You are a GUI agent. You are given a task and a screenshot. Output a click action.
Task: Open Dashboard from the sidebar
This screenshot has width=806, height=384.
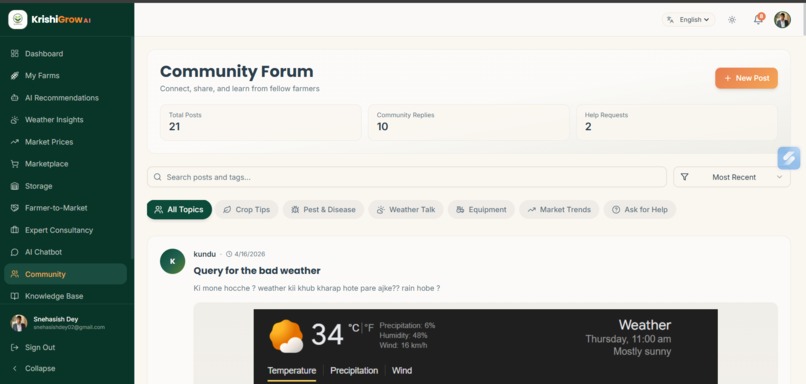(66, 53)
